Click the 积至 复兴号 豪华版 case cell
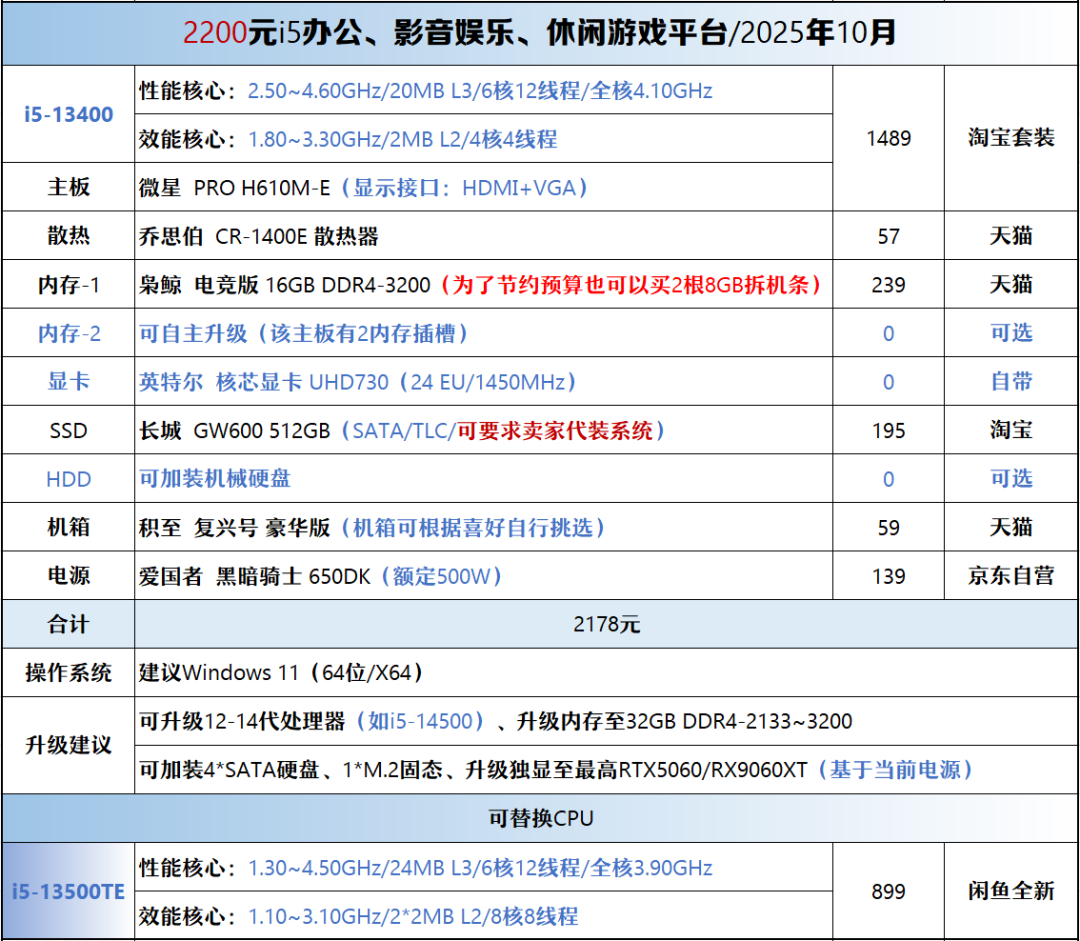 click(x=483, y=528)
